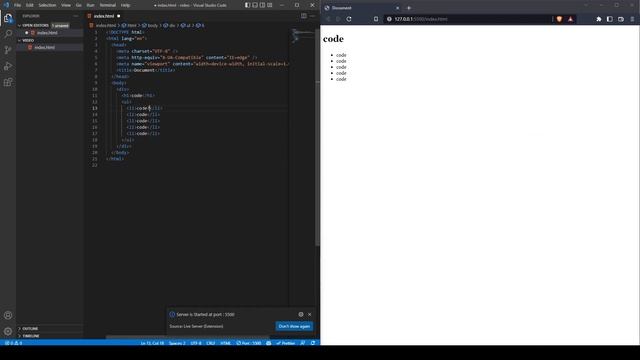Click the Brave Rewards triangle icon
This screenshot has width=640, height=360.
point(570,19)
